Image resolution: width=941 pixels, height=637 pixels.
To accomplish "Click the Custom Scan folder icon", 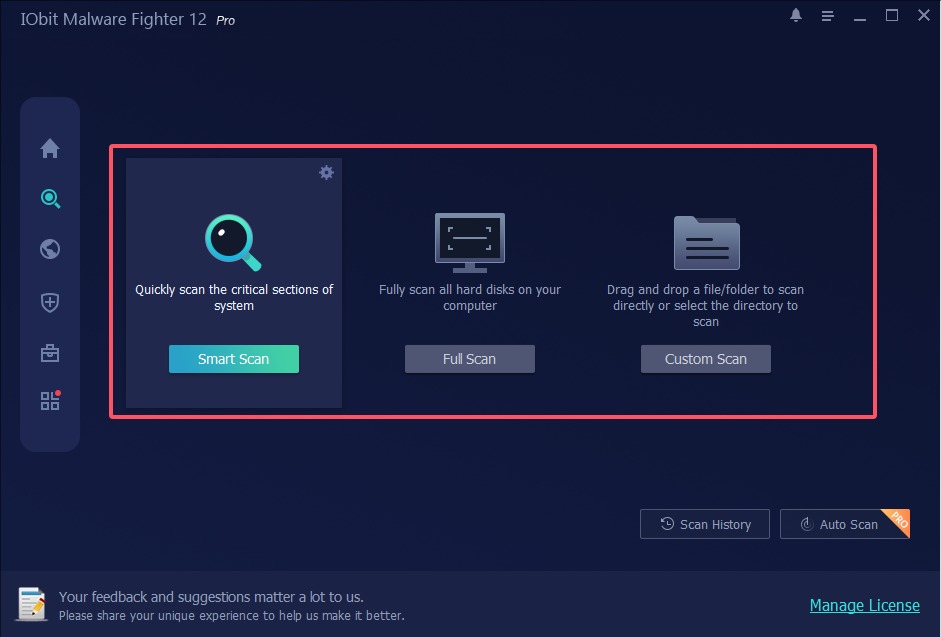I will click(706, 243).
